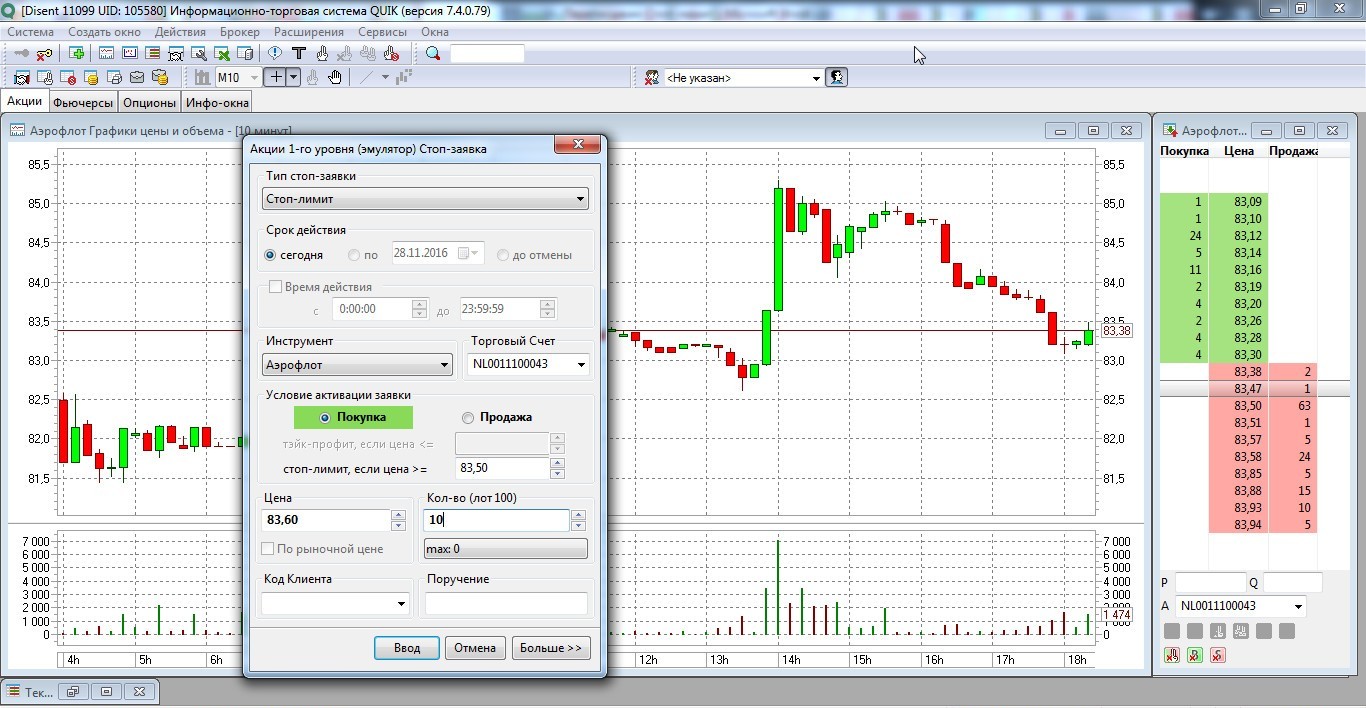Click the blue exclamation speech-bubble icon

click(x=275, y=53)
